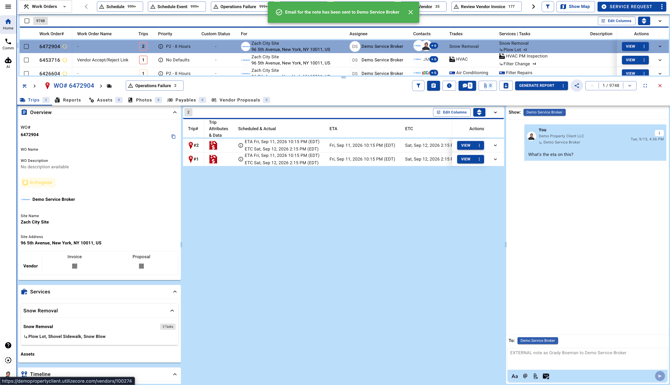Open the hamburger main menu
The height and width of the screenshot is (385, 670).
click(x=8, y=6)
